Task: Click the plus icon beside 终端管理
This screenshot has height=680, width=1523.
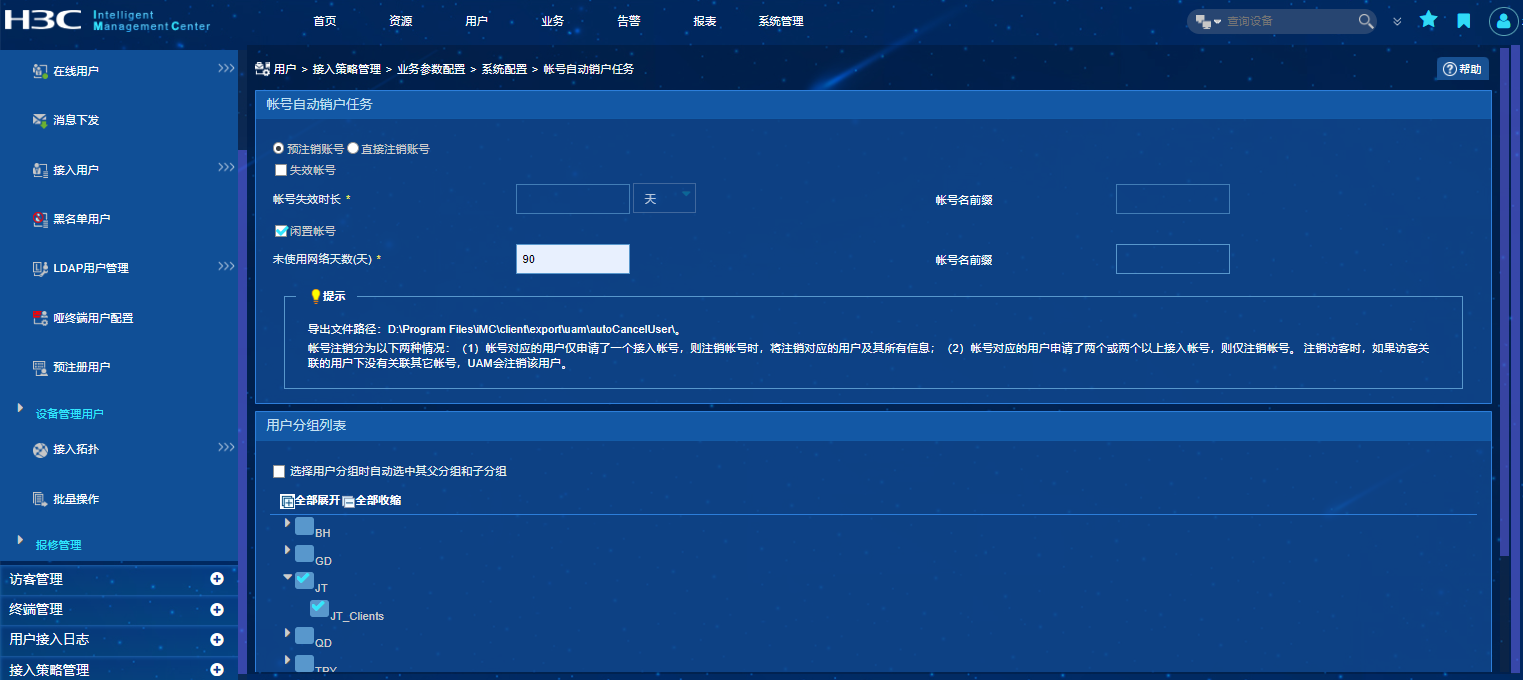Action: 217,609
